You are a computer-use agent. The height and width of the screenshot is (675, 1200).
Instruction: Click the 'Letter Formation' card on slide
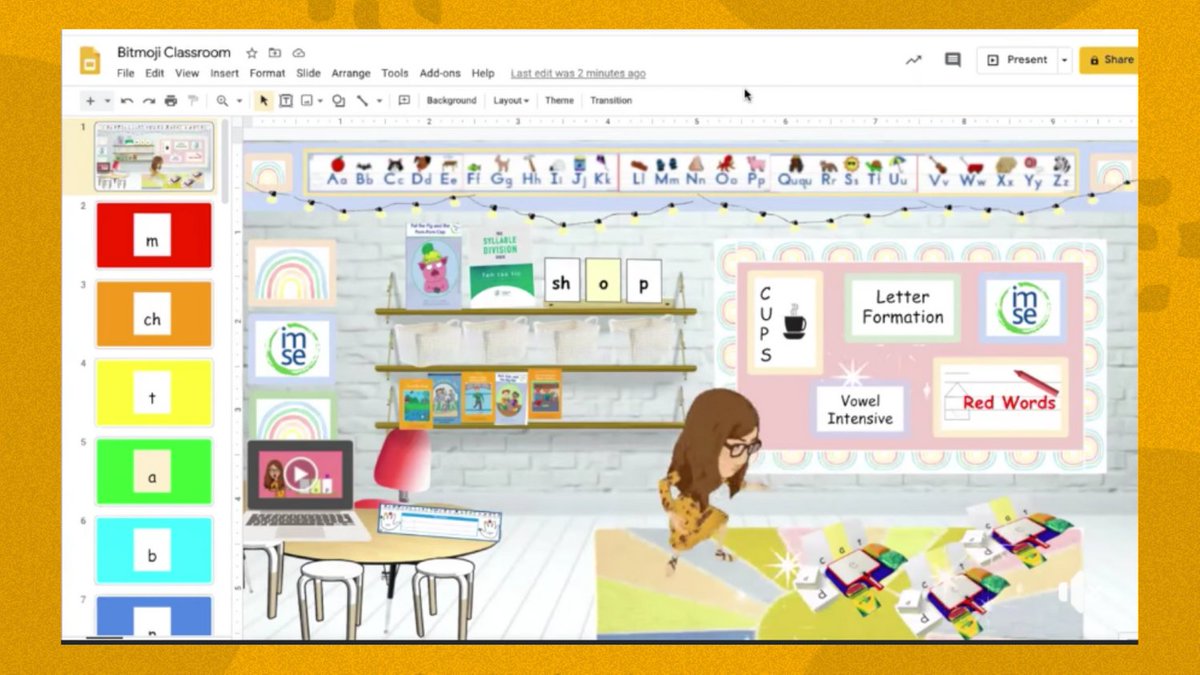click(x=902, y=307)
